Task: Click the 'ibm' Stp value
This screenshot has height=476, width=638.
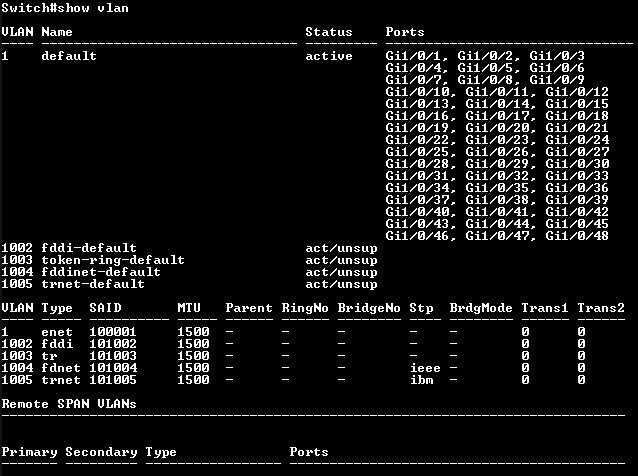Action: (421, 380)
